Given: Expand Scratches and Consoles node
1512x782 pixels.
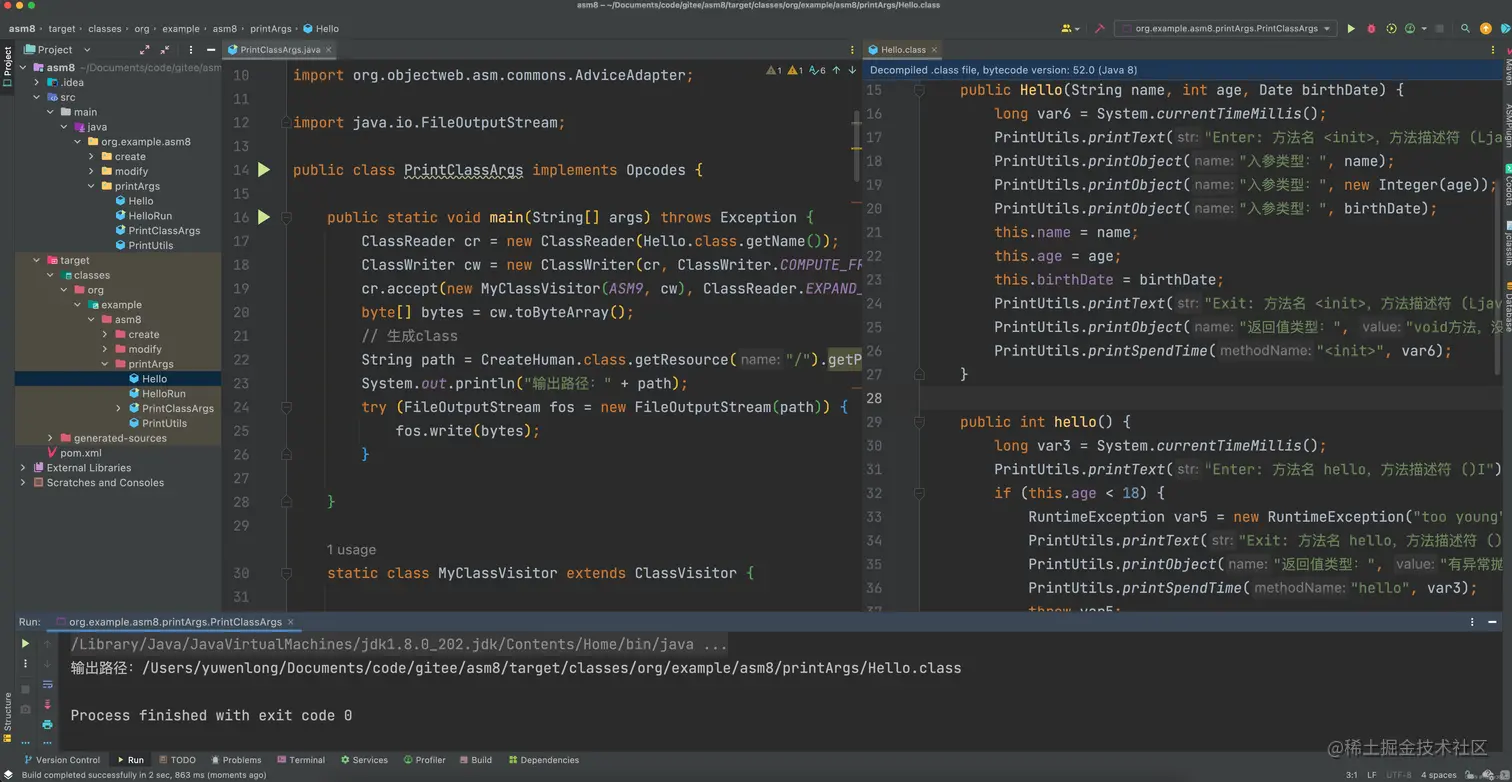Looking at the screenshot, I should tap(23, 482).
